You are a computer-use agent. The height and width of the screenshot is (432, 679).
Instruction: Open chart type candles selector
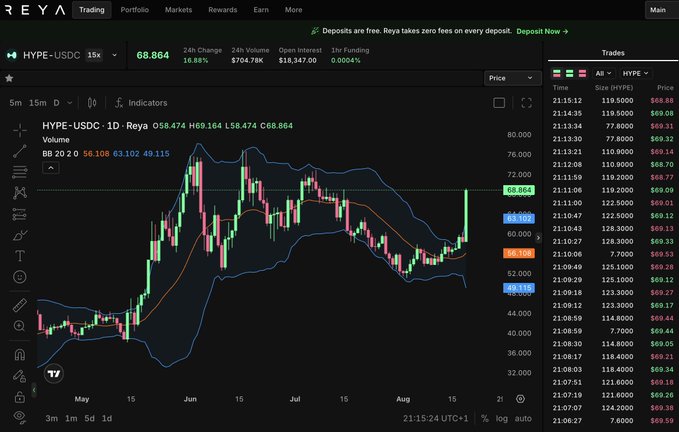[92, 103]
